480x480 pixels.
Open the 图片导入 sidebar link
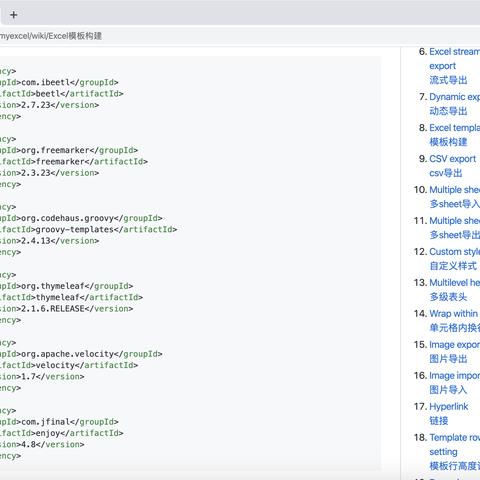click(x=448, y=390)
